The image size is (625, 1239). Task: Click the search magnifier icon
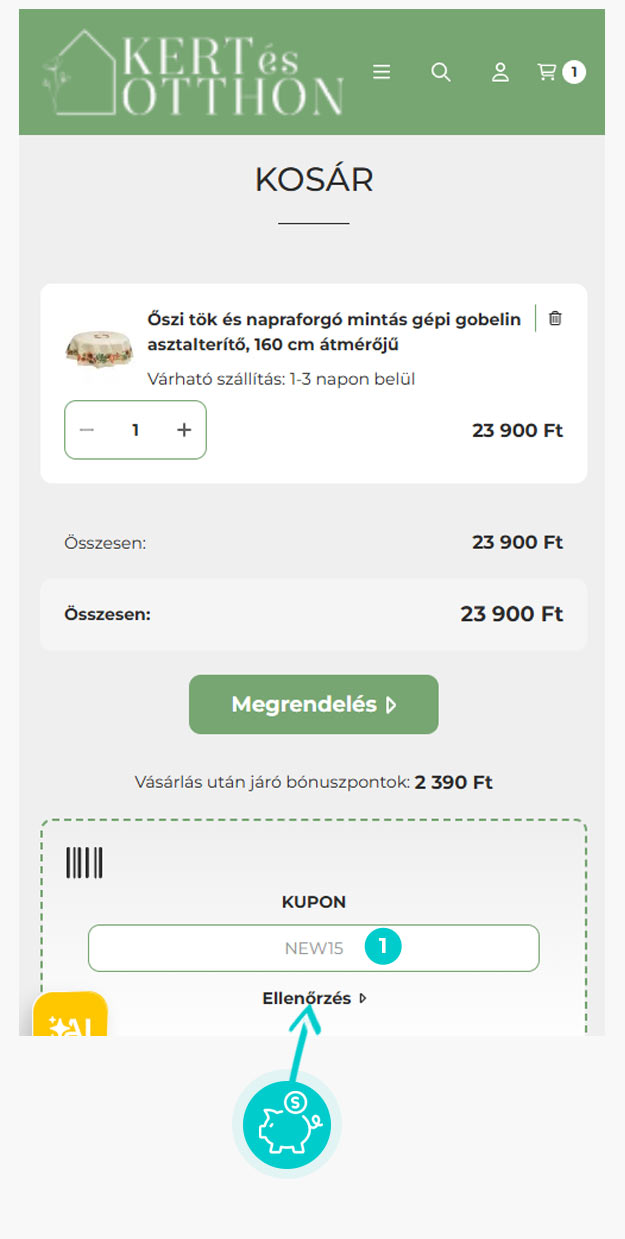(441, 72)
